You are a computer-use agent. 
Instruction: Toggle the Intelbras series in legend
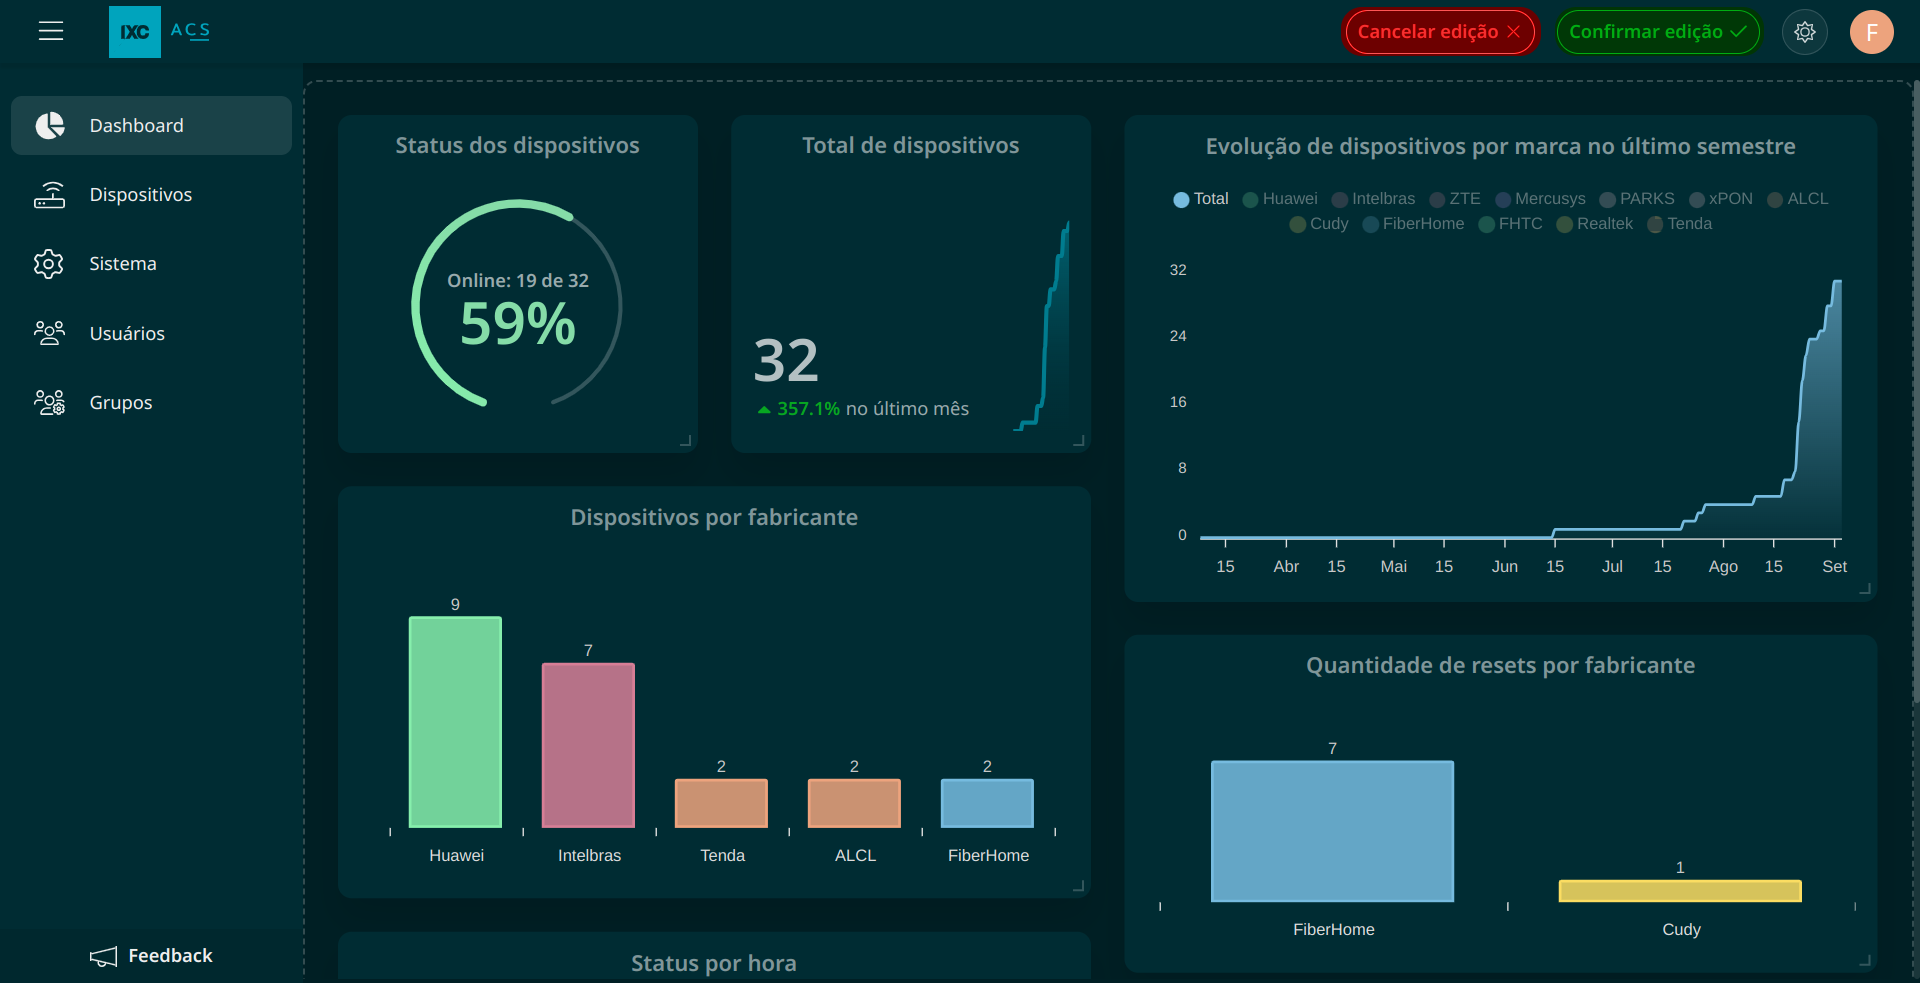click(1374, 199)
